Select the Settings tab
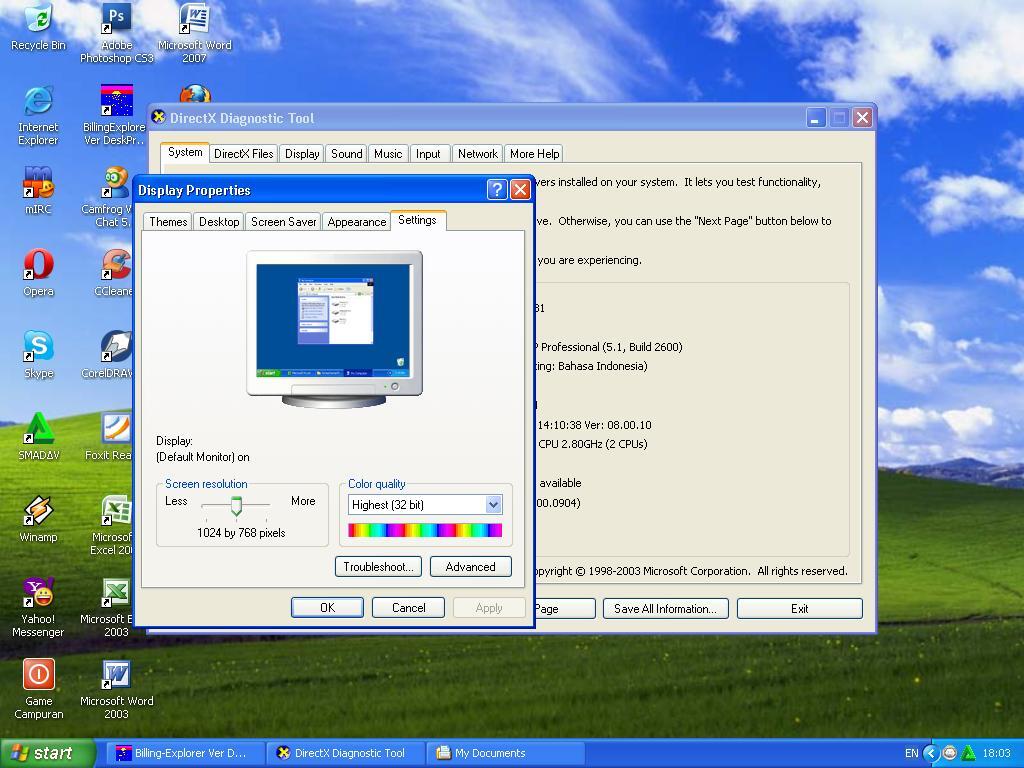 417,220
